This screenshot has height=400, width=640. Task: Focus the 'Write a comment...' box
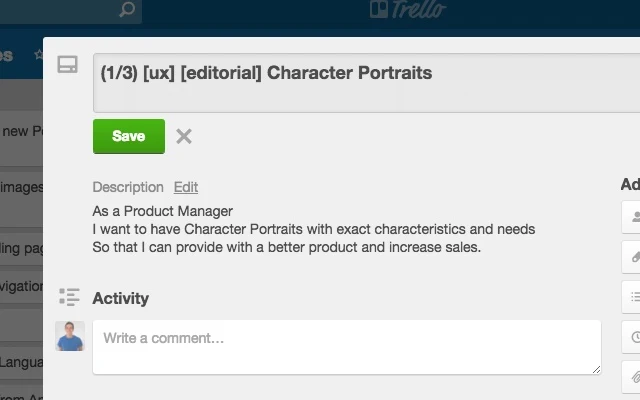pos(346,346)
